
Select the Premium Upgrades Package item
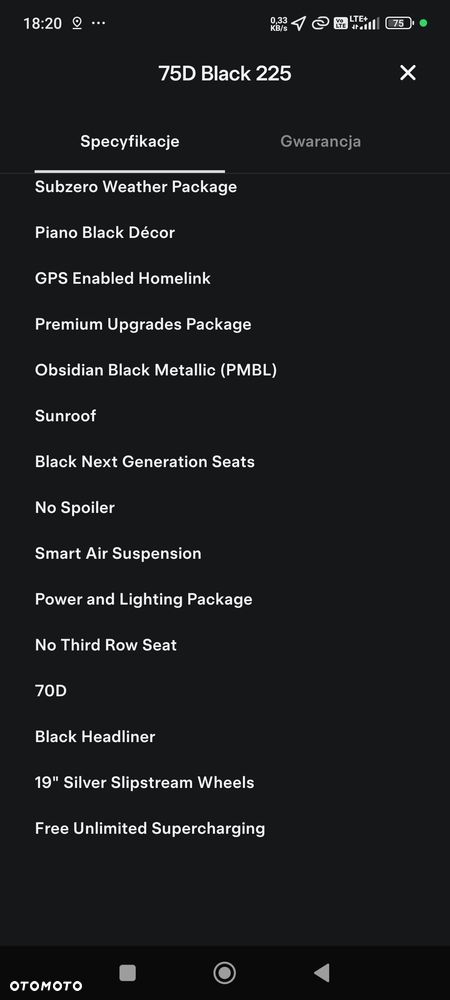click(143, 324)
